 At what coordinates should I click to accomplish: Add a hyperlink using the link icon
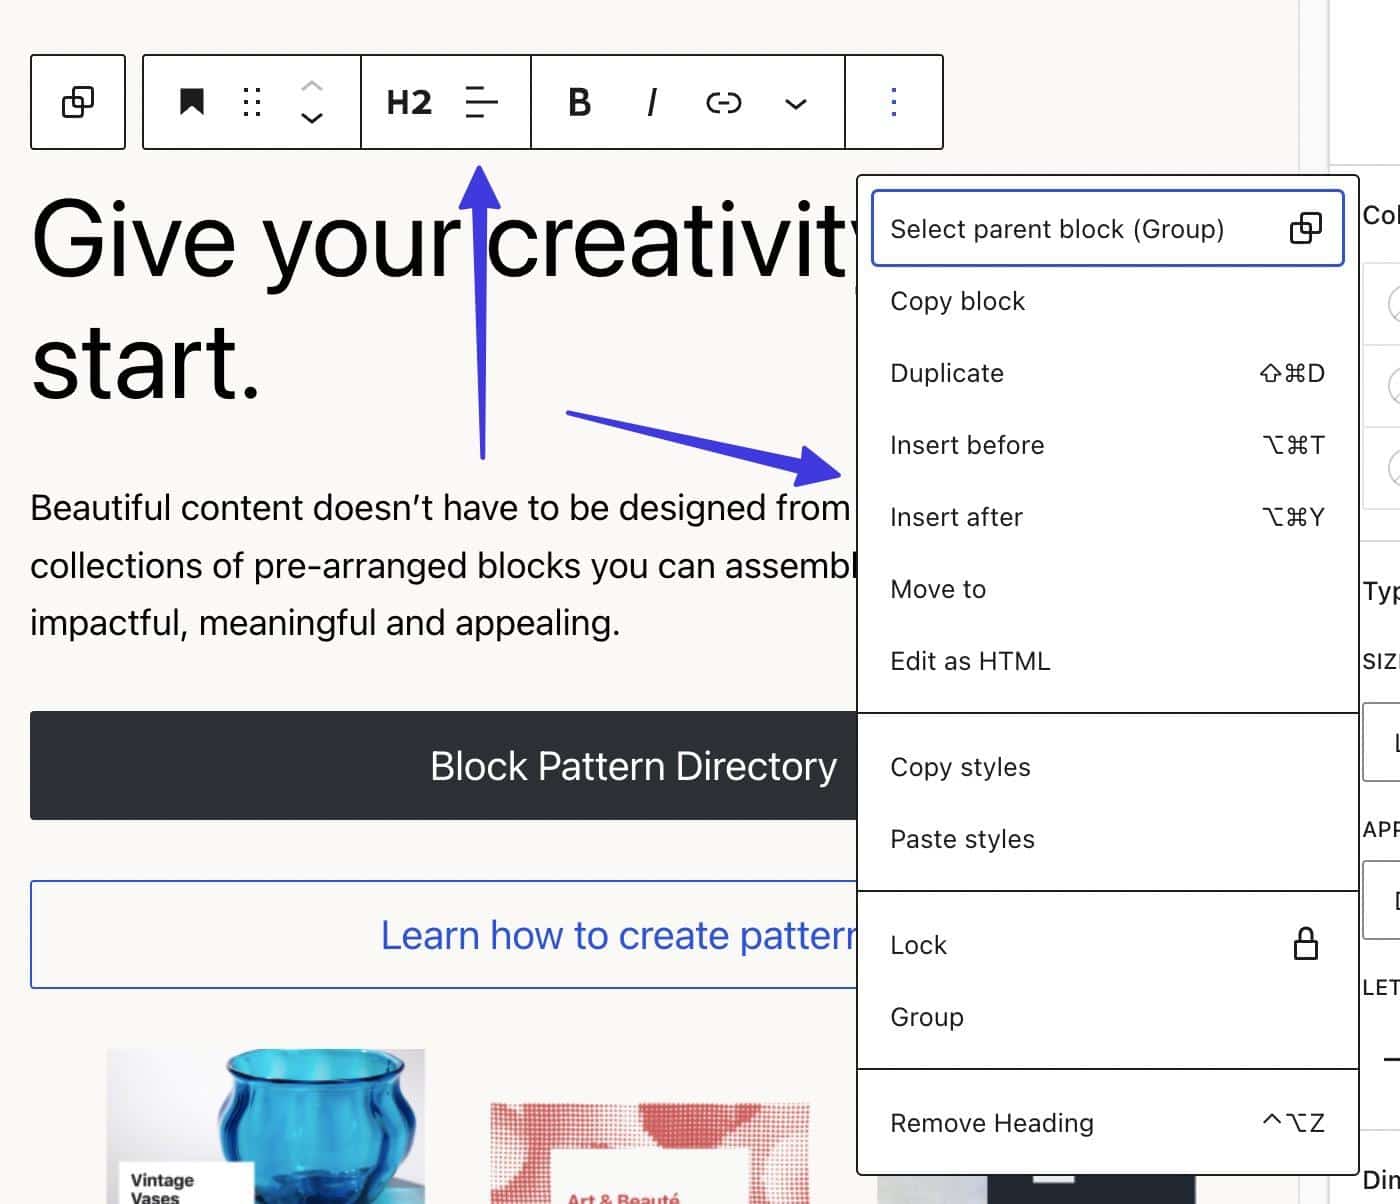(722, 102)
